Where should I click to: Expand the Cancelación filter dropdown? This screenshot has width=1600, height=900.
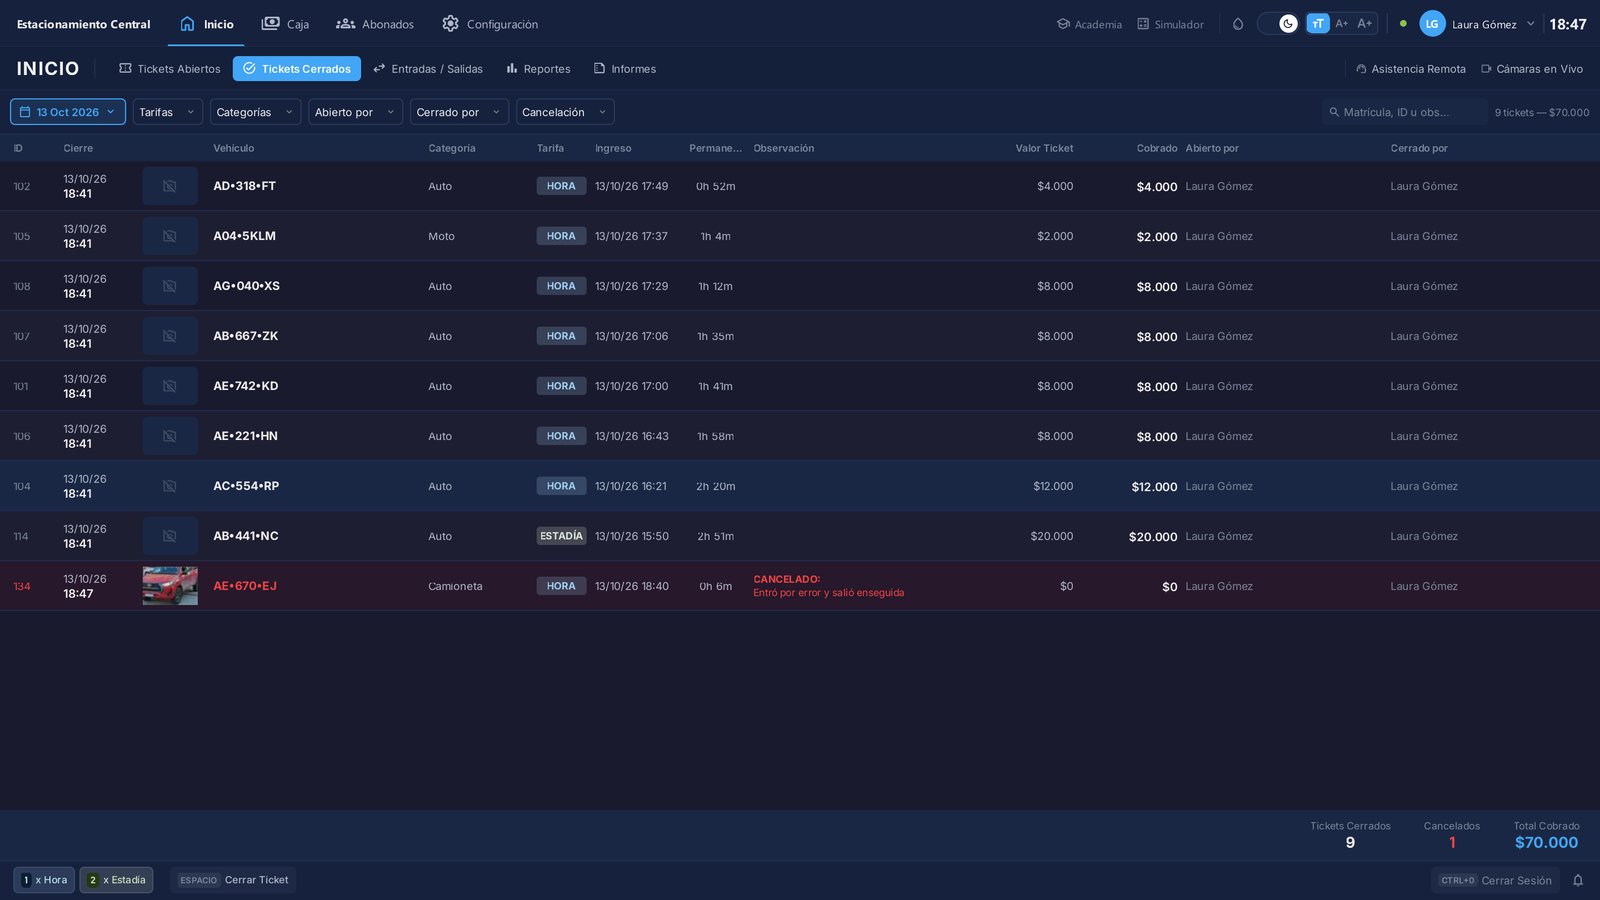(x=565, y=112)
